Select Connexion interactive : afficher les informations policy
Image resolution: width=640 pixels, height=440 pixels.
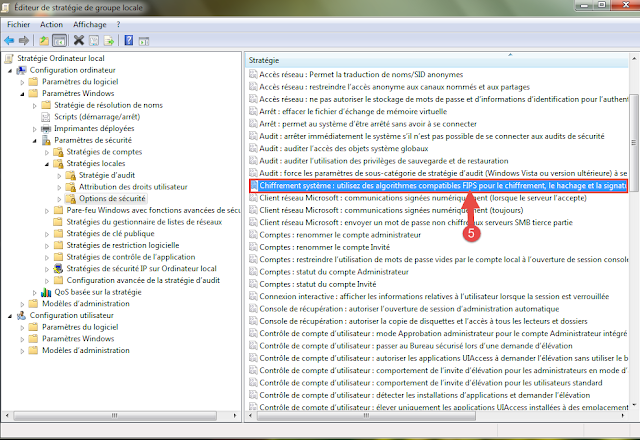click(434, 296)
